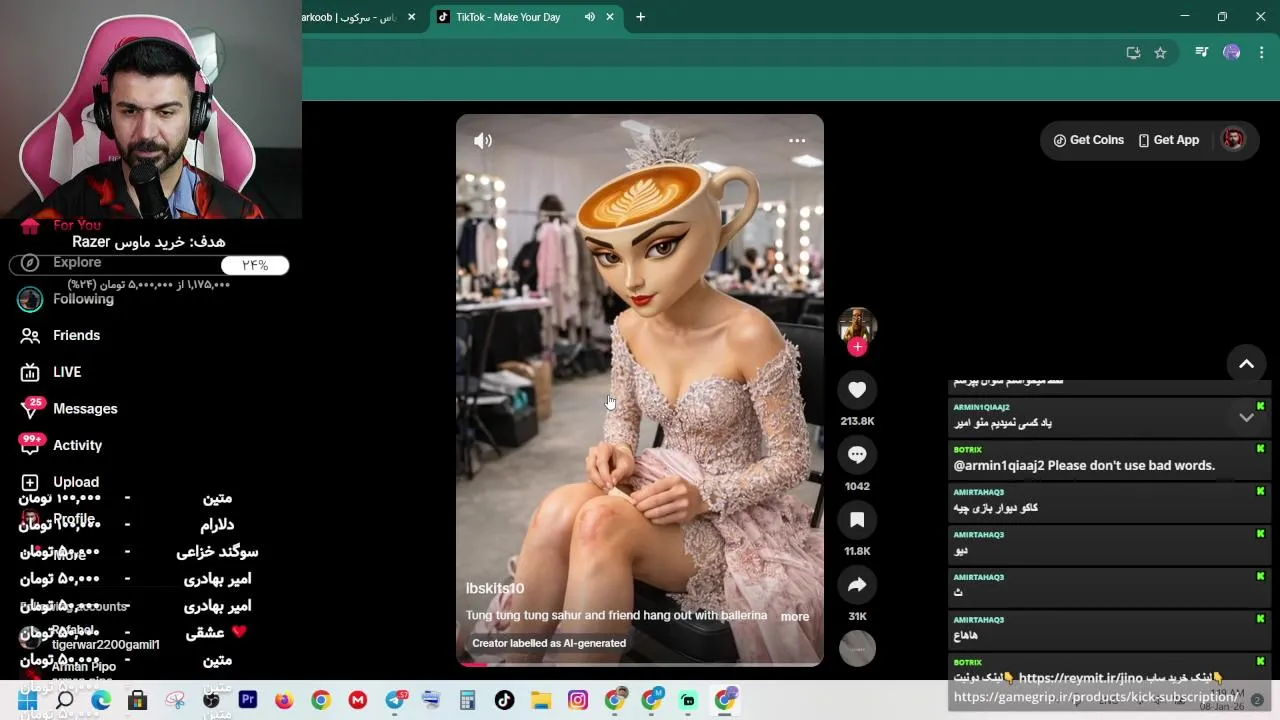The height and width of the screenshot is (720, 1280).
Task: Open File Explorer from taskbar
Action: point(541,701)
